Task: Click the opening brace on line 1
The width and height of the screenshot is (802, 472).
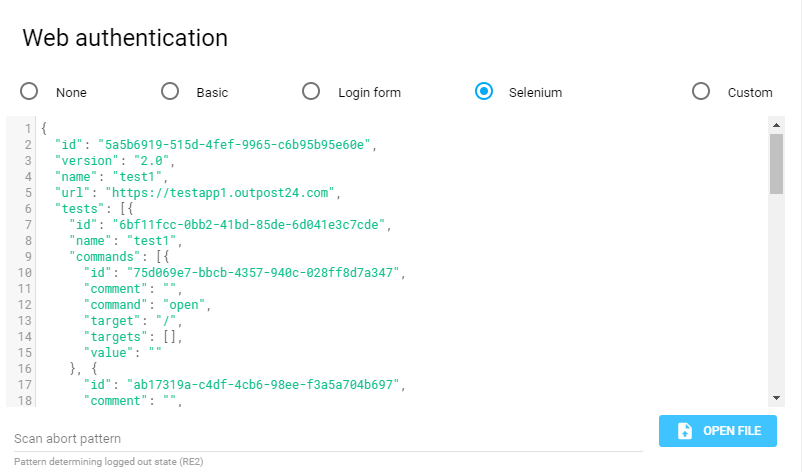Action: pyautogui.click(x=44, y=128)
